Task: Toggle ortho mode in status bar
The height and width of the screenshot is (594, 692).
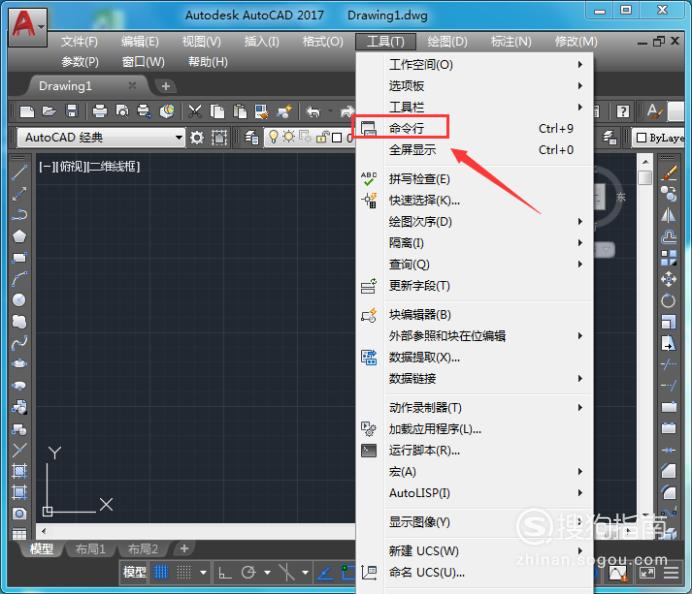Action: pos(225,572)
